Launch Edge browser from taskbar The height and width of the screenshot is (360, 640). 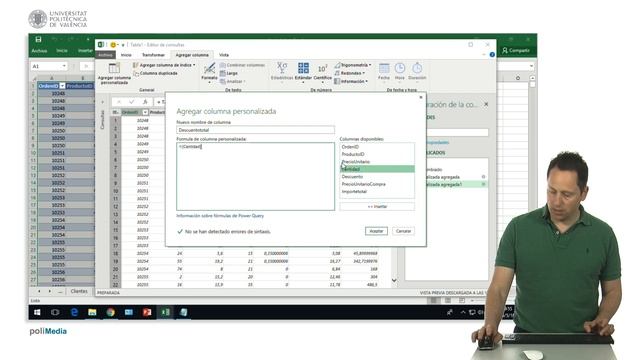pyautogui.click(x=74, y=312)
